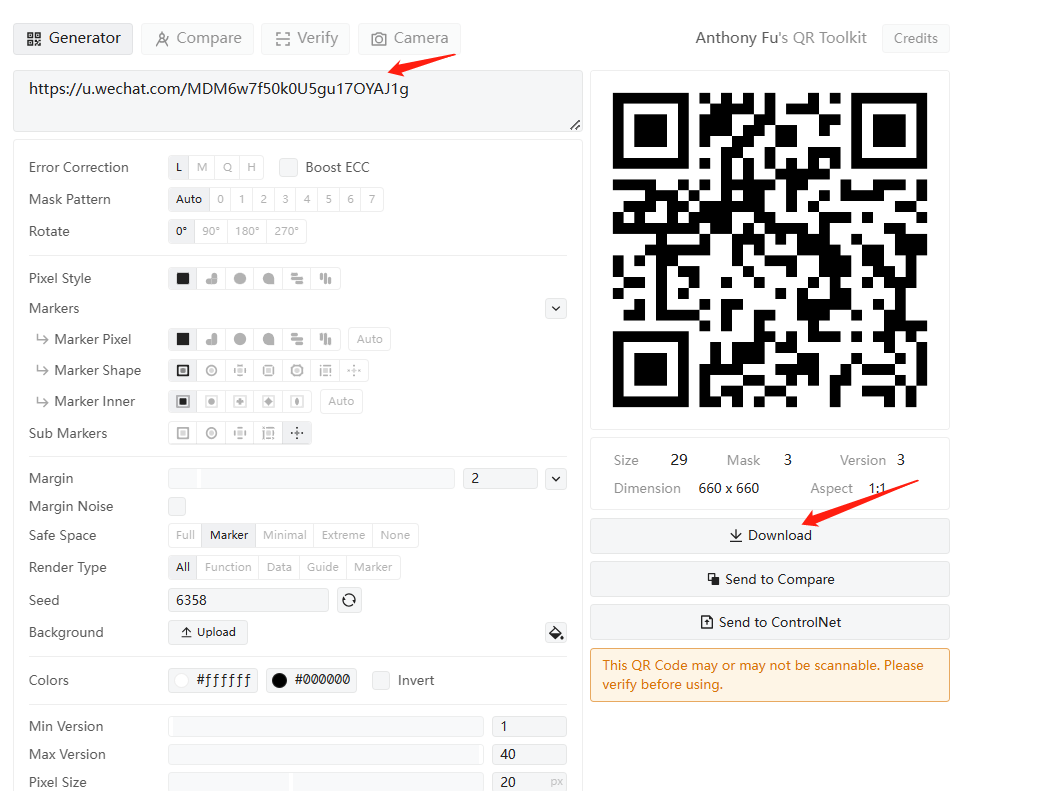1055x791 pixels.
Task: Select square Marker Pixel icon
Action: point(183,339)
